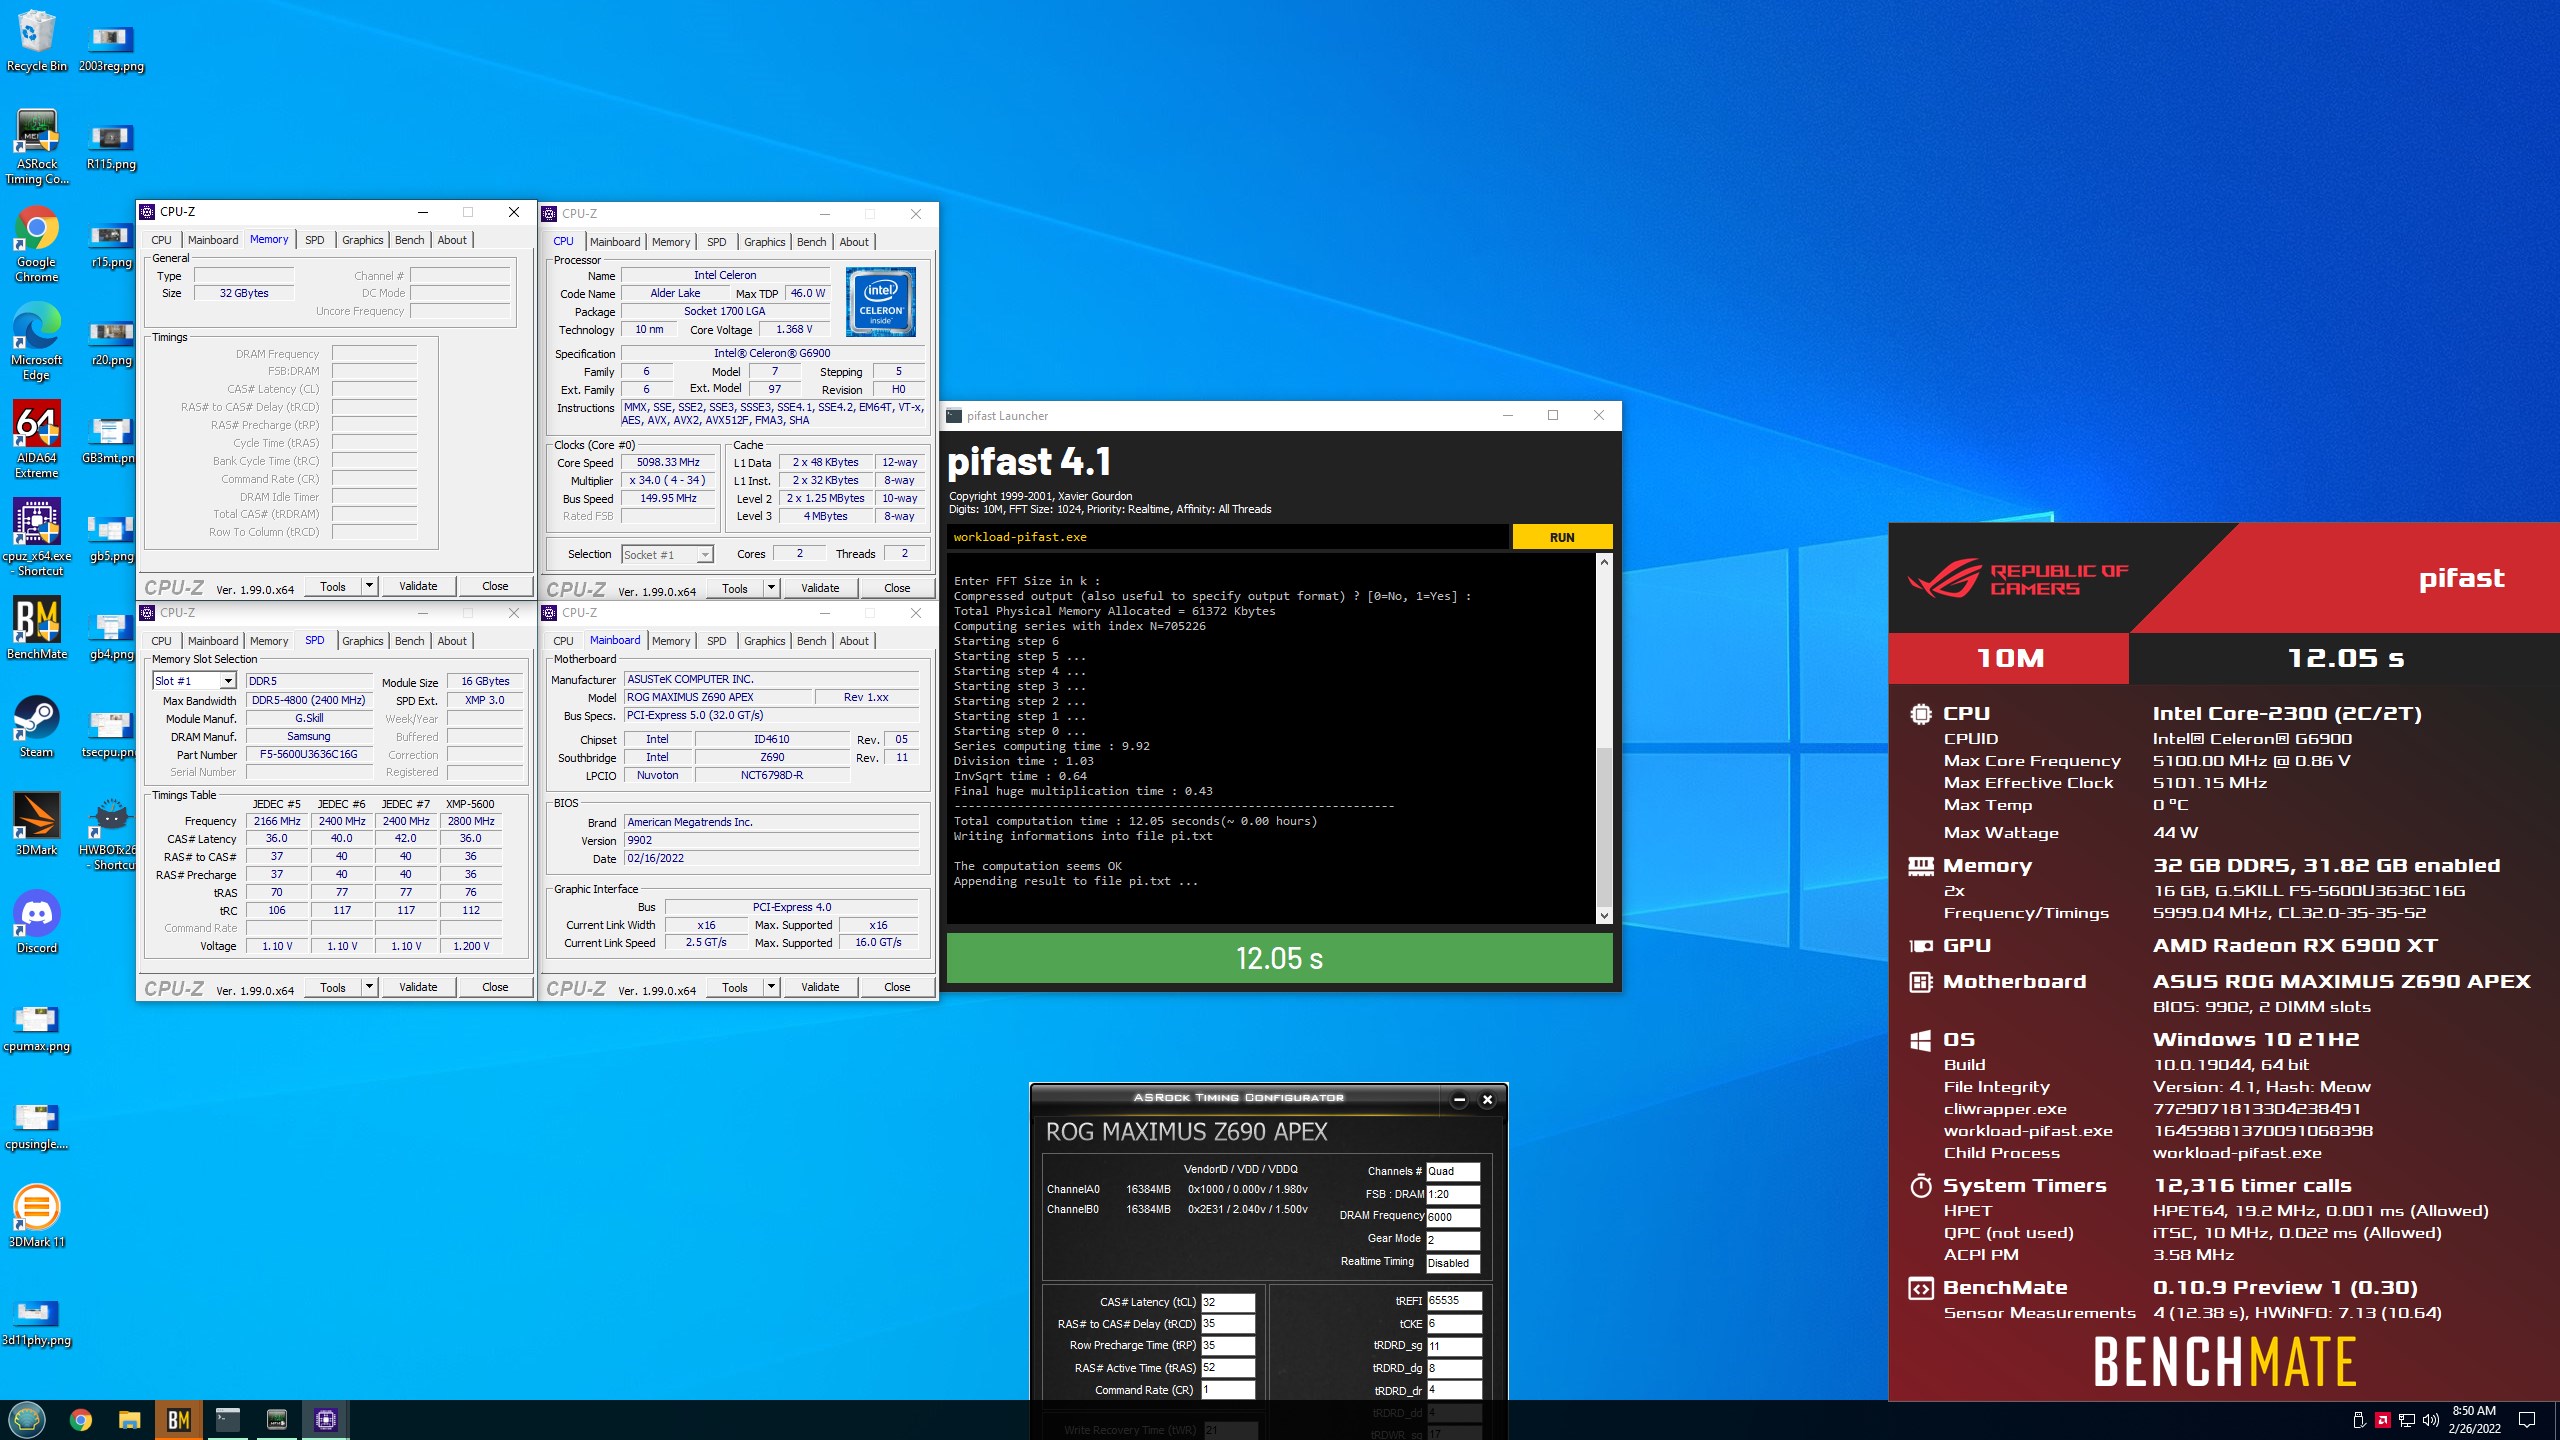Click Close in CPU-Z CPU window

[897, 588]
